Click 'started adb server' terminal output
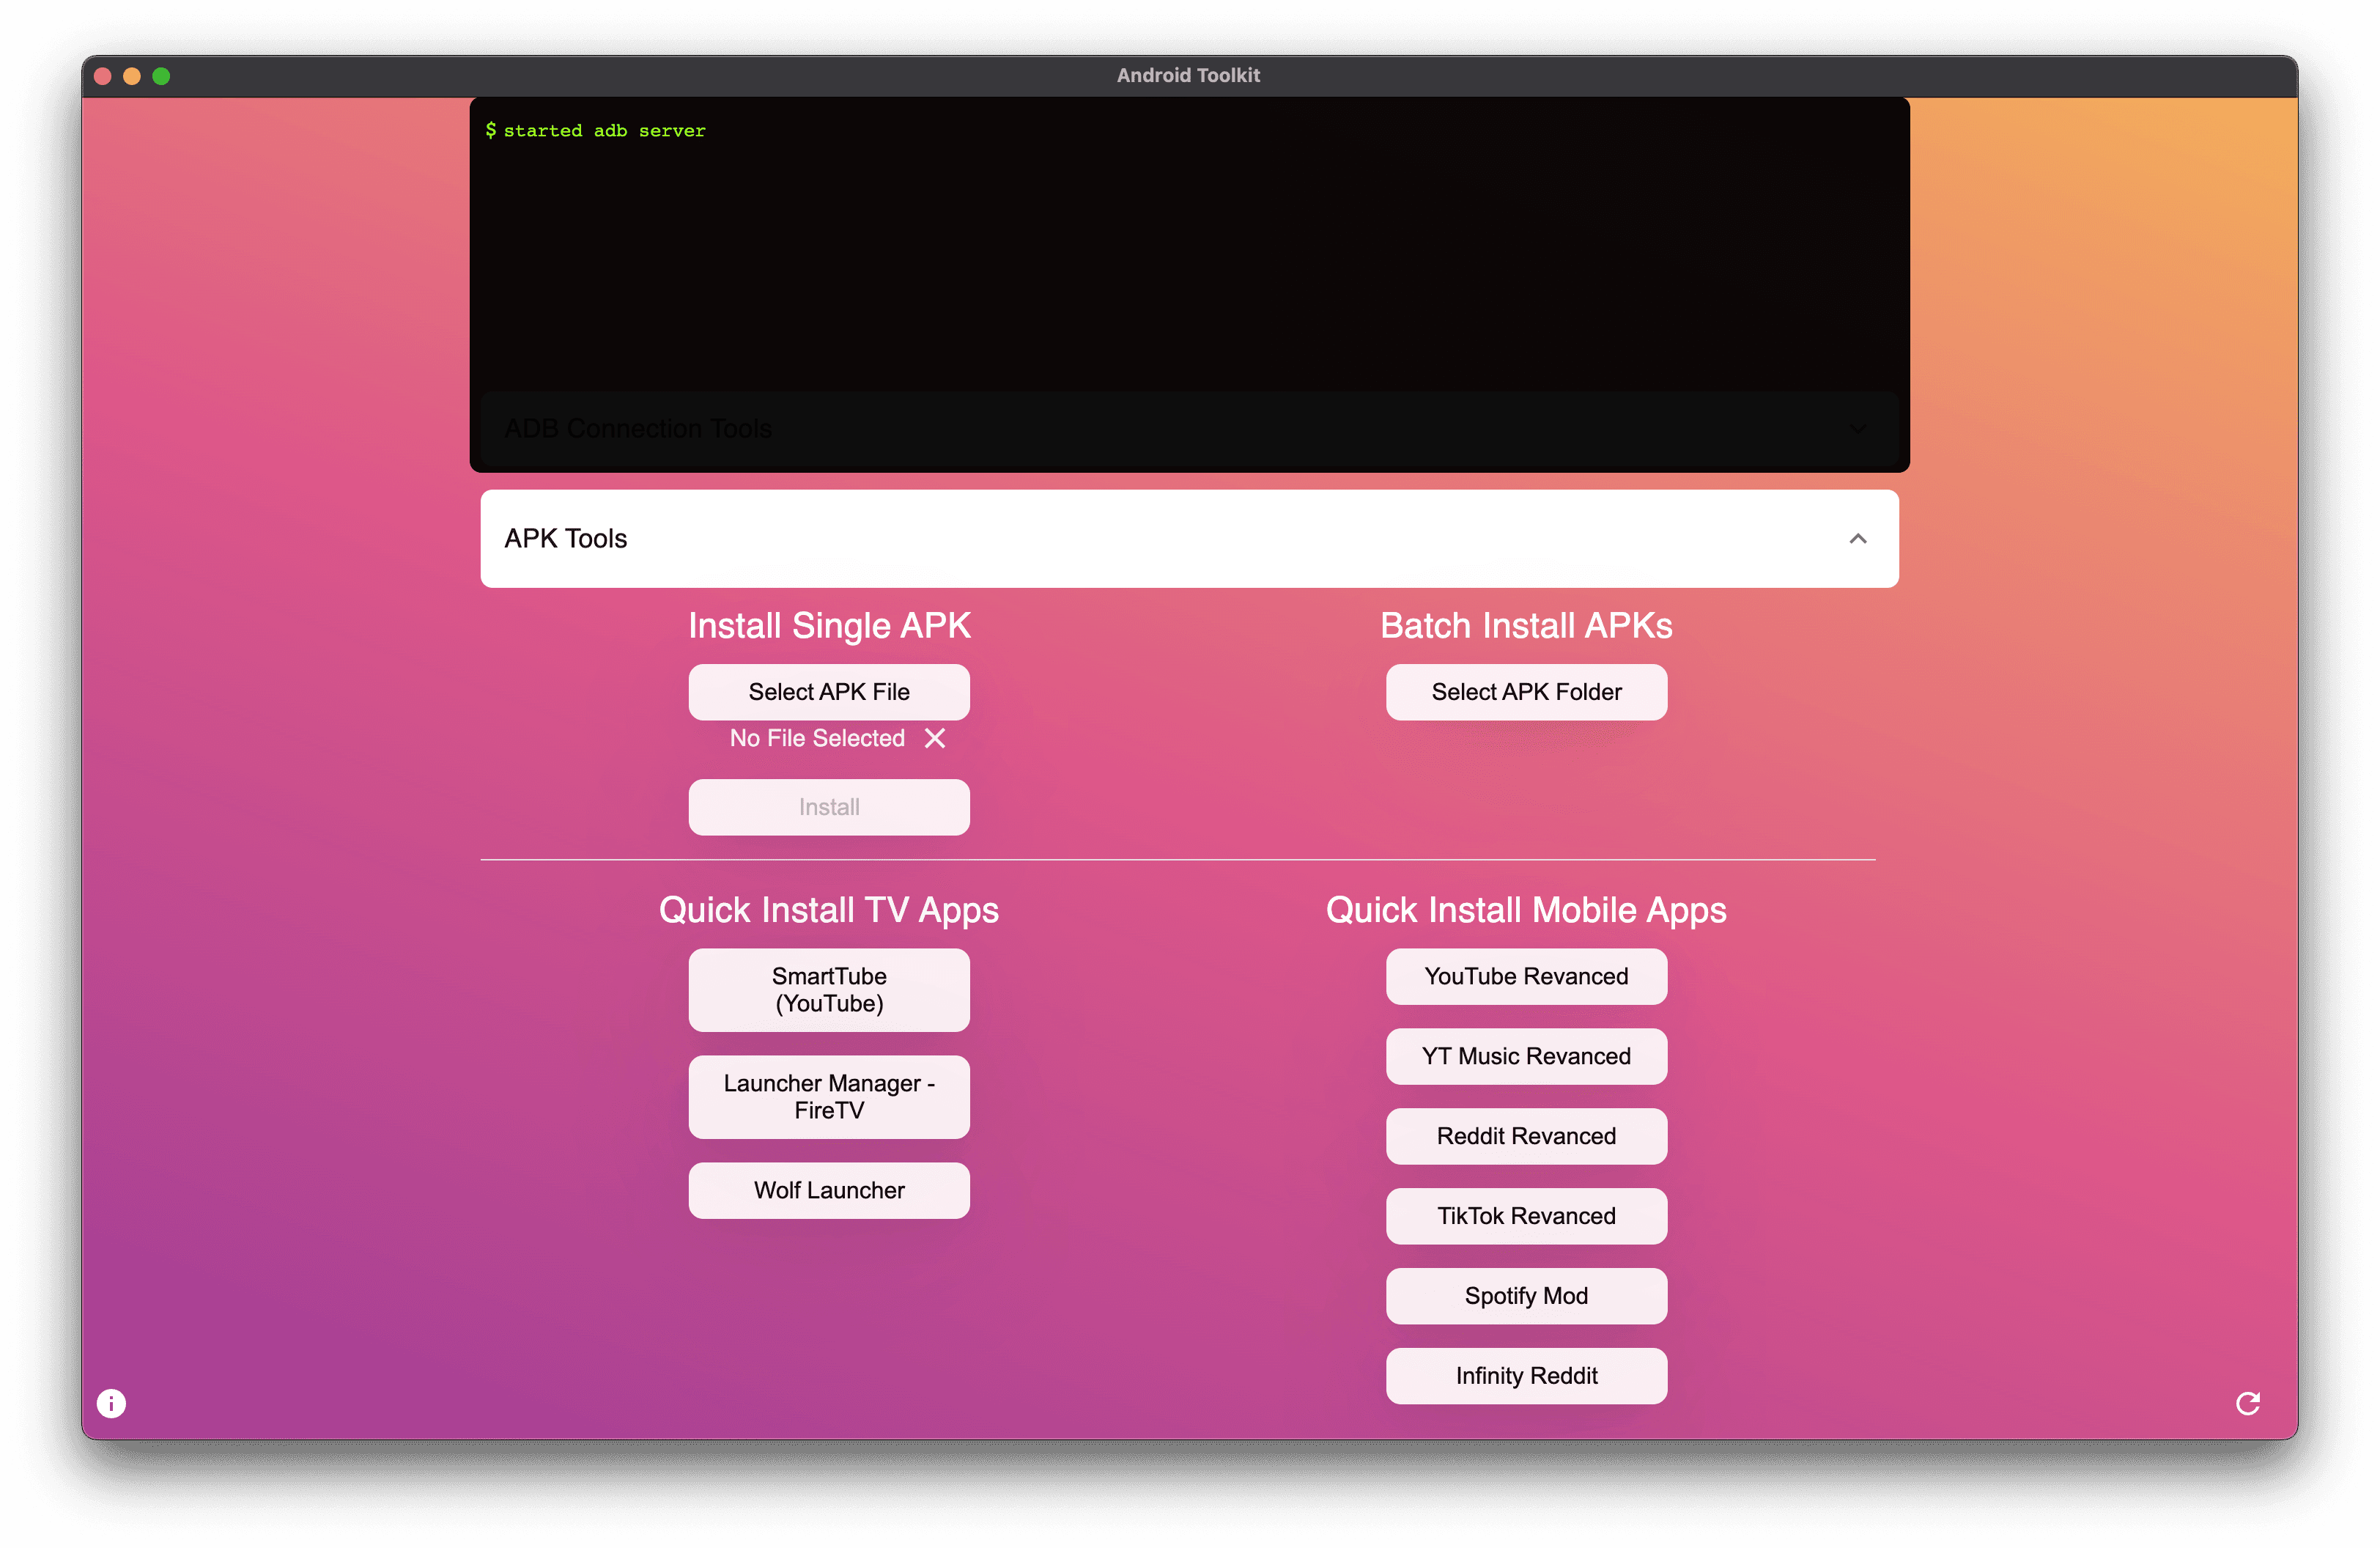 coord(604,131)
